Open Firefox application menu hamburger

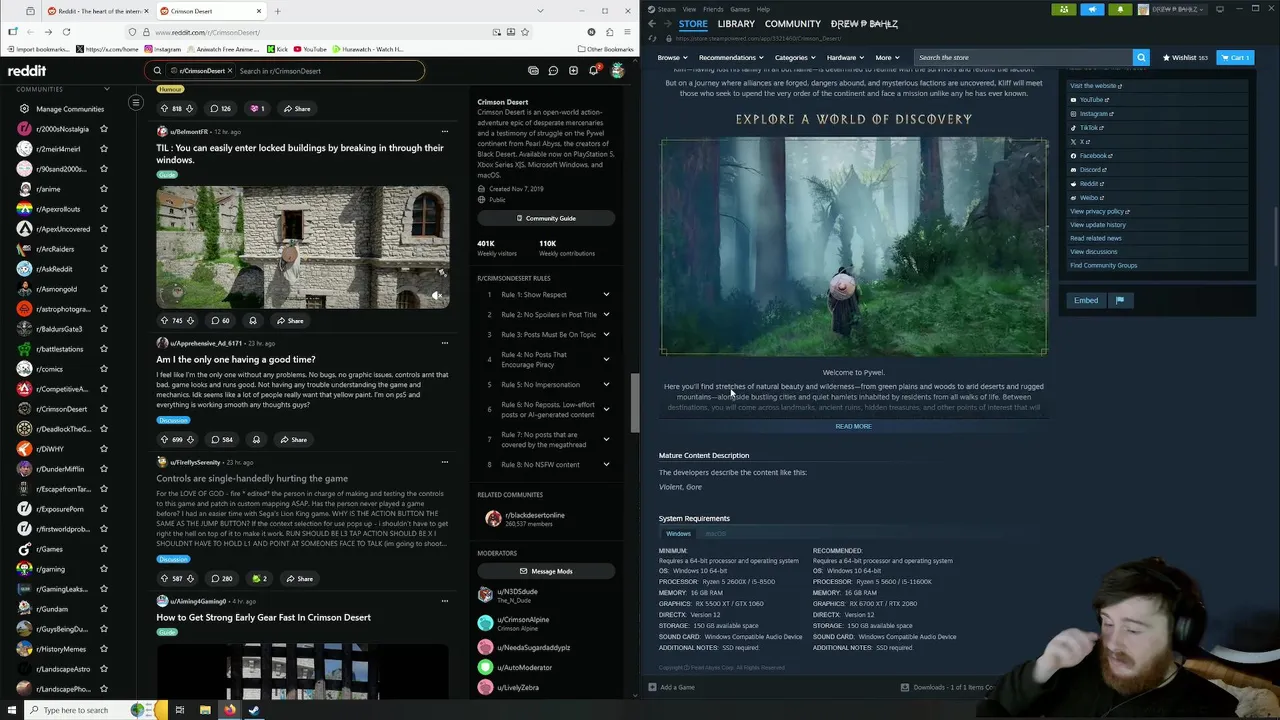click(625, 32)
